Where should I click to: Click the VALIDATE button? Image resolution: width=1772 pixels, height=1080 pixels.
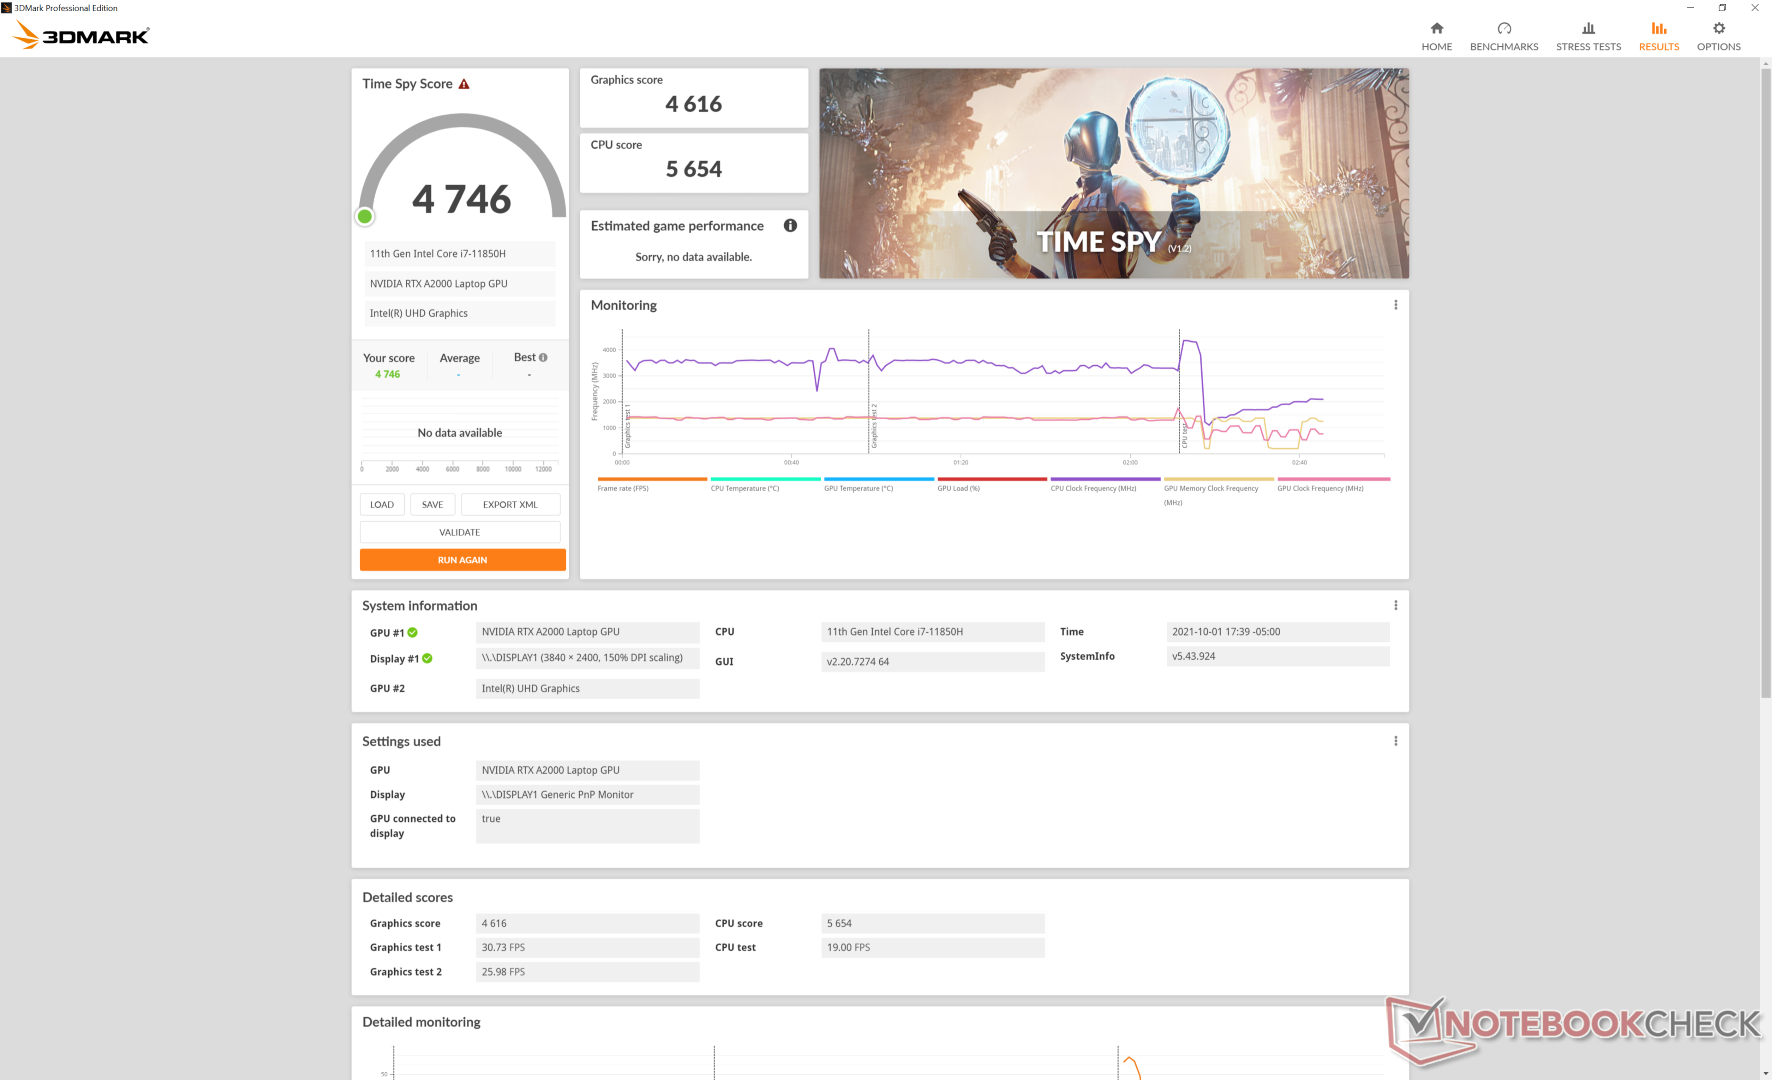click(x=460, y=532)
